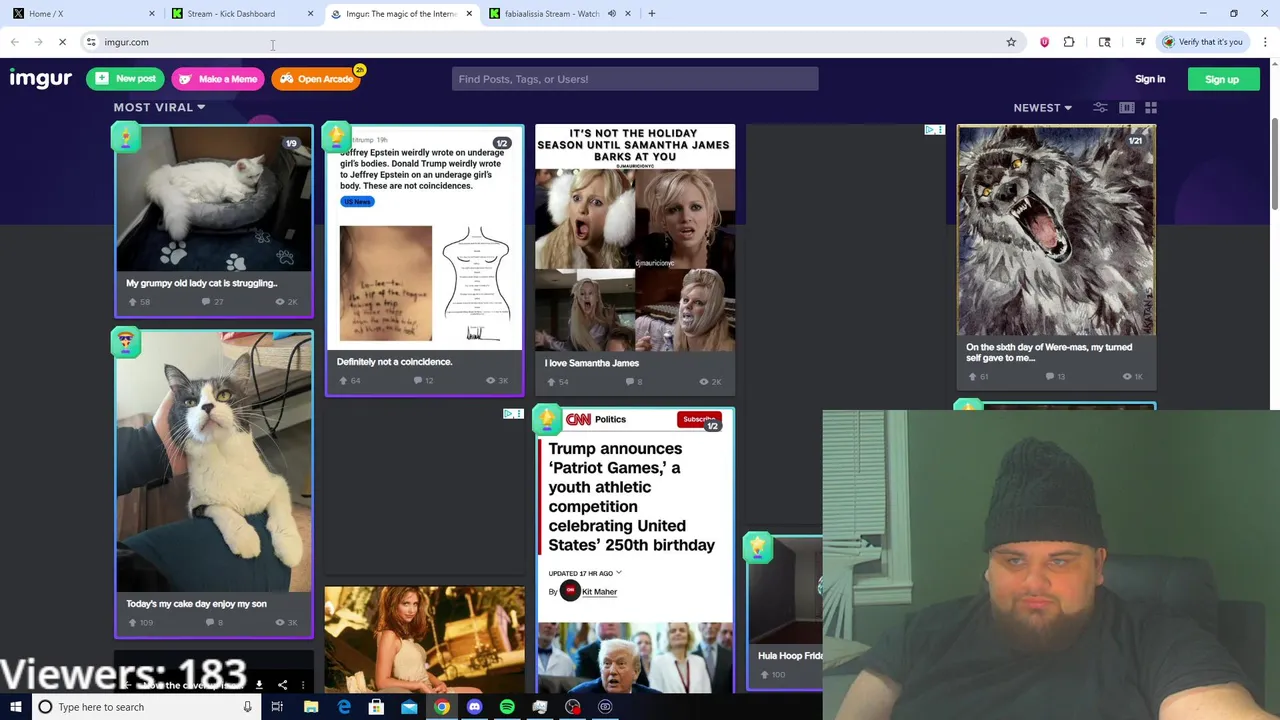Open the Make a Meme page

[x=218, y=79]
